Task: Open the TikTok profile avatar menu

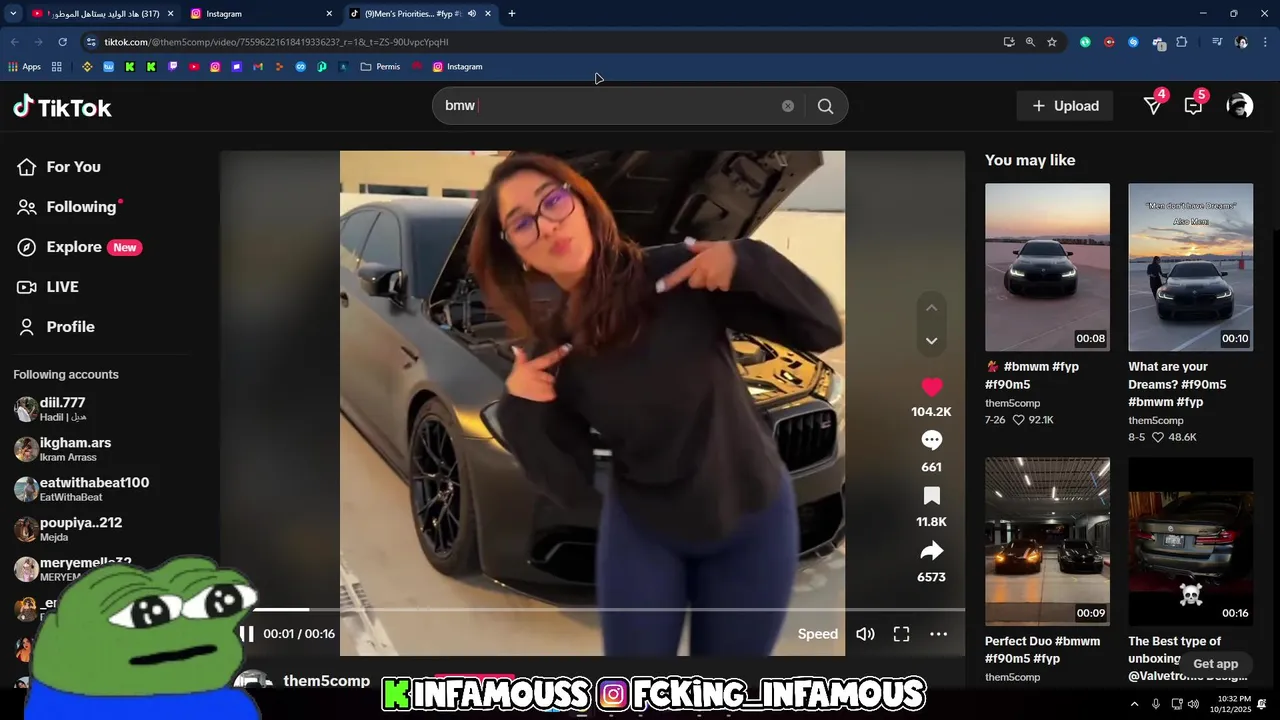Action: pos(1239,106)
